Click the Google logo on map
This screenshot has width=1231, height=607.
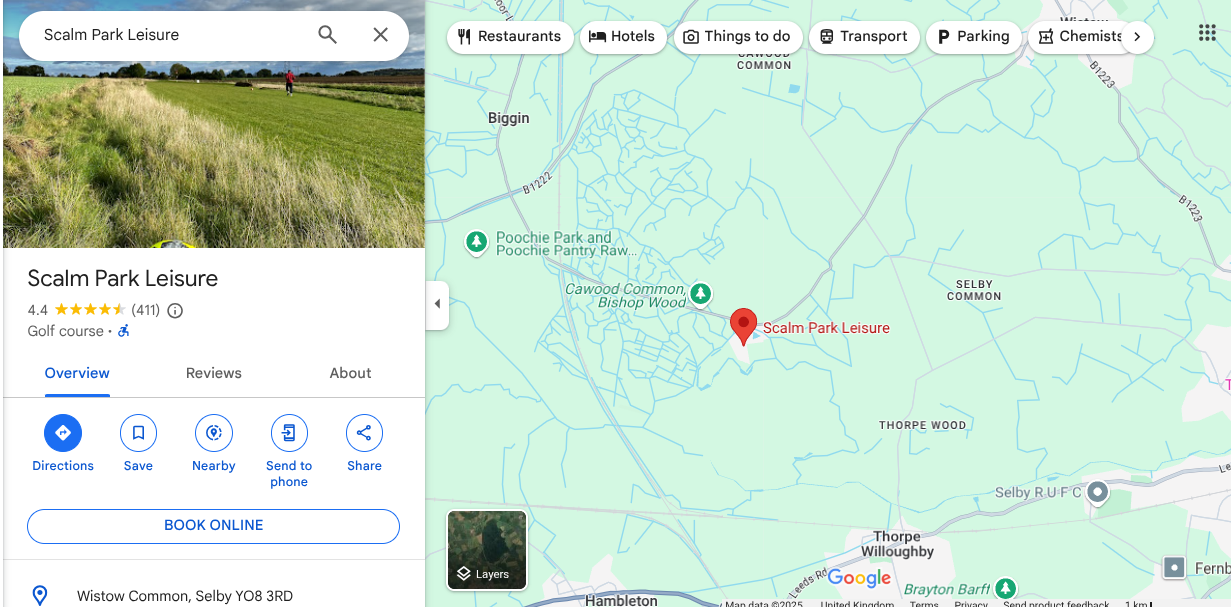(859, 578)
